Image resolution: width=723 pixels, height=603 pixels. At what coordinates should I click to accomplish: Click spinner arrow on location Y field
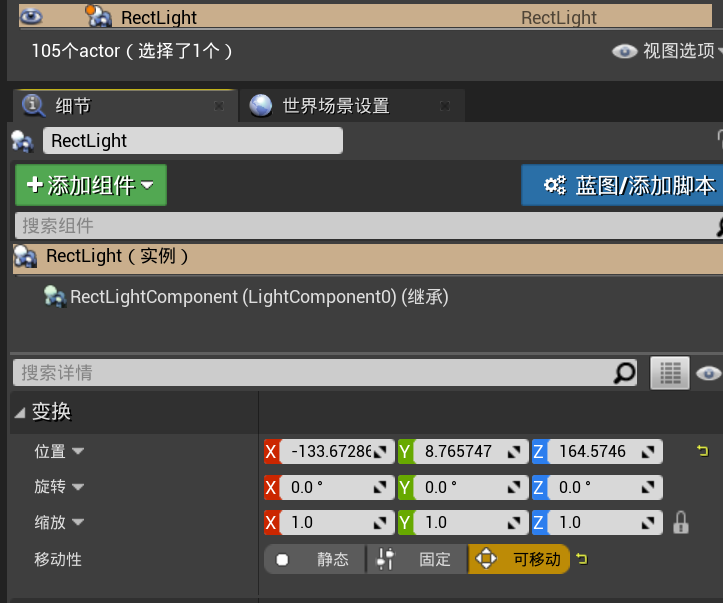tap(514, 452)
